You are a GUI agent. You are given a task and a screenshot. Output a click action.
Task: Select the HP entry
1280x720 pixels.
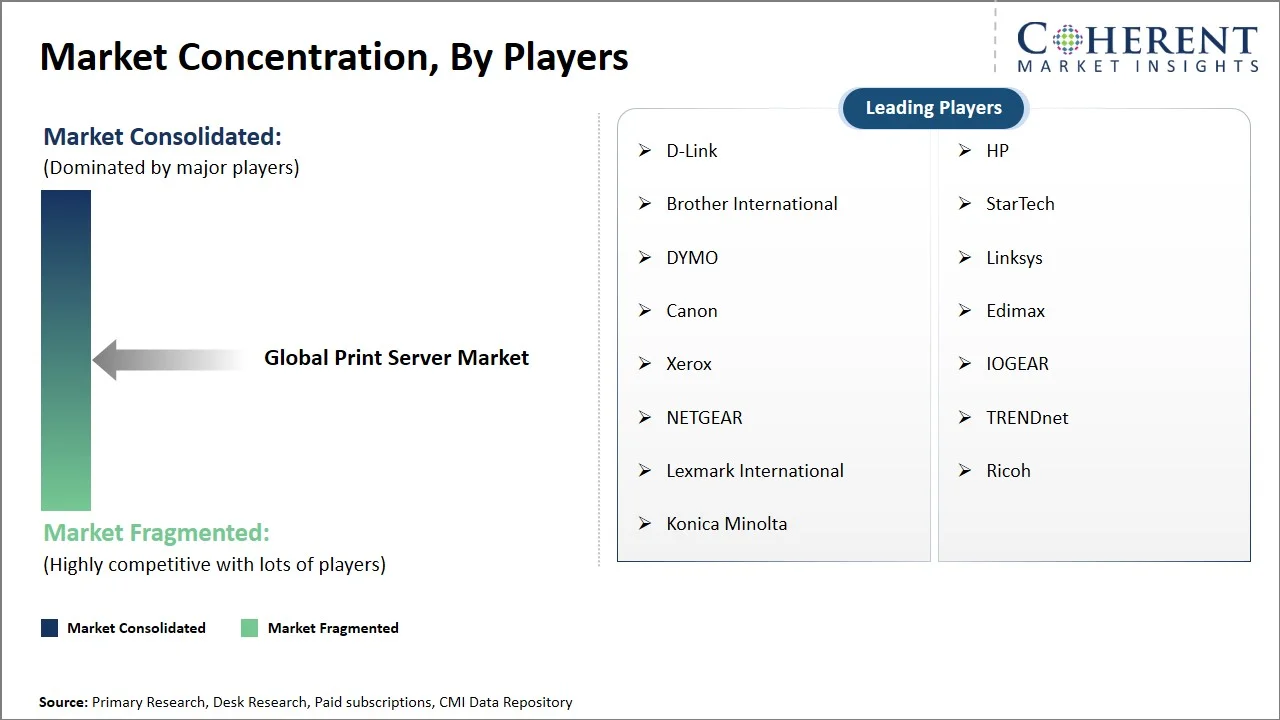tap(997, 151)
